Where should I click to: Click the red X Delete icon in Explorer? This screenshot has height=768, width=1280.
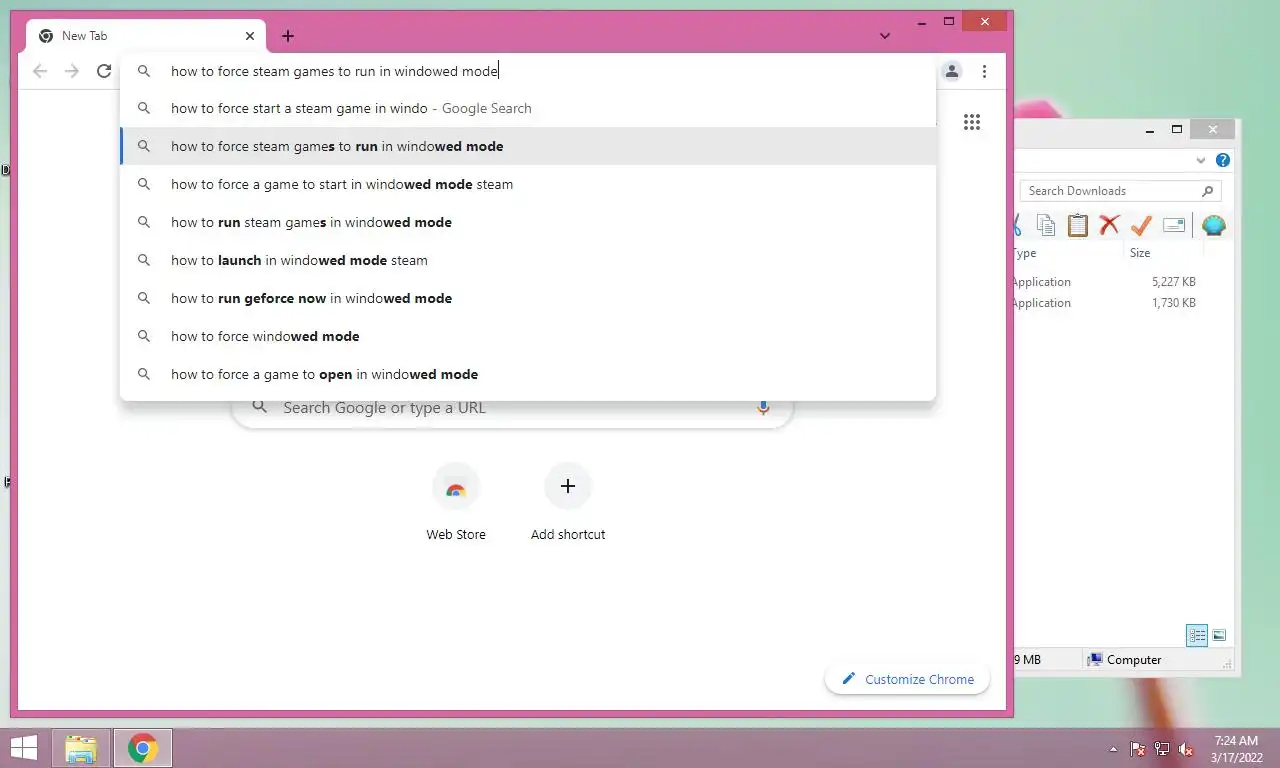tap(1109, 225)
